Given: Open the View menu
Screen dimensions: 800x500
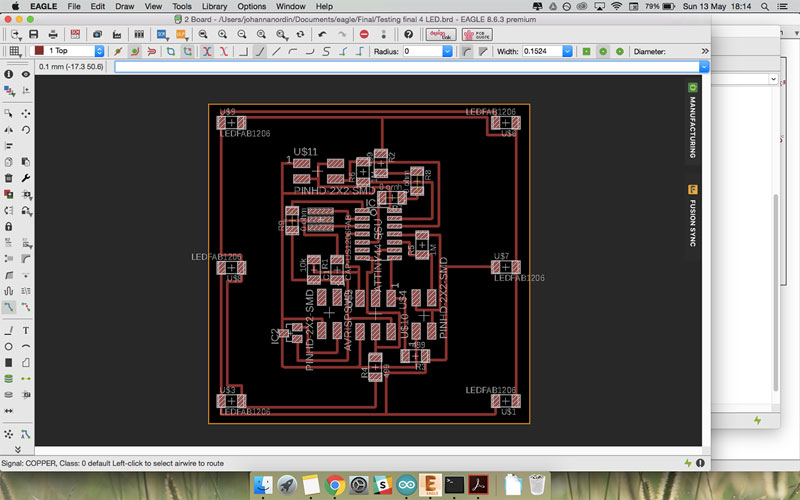Looking at the screenshot, I should (153, 6).
